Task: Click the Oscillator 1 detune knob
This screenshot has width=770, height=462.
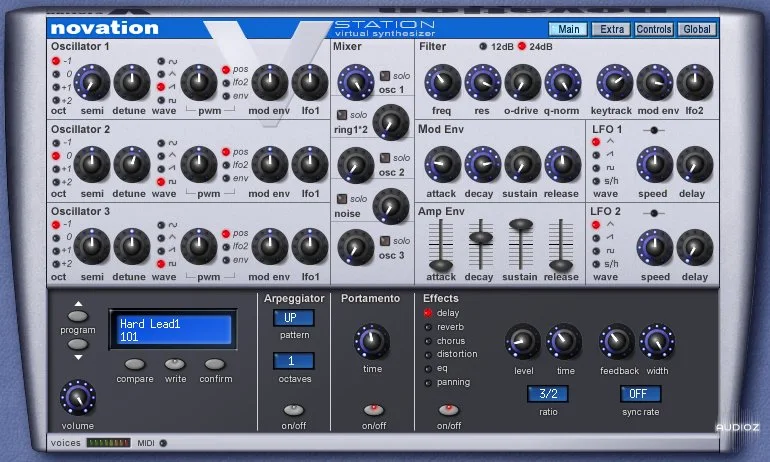Action: [x=132, y=82]
